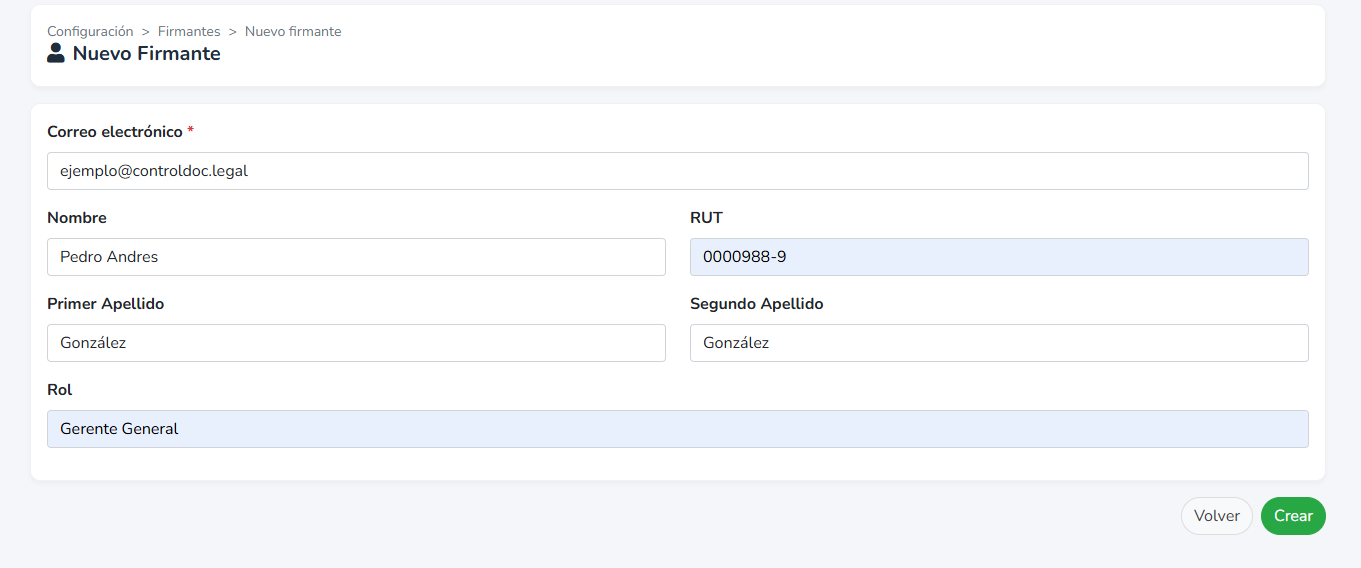Click the Segundo Apellido label
This screenshot has height=568, width=1361.
pos(757,304)
